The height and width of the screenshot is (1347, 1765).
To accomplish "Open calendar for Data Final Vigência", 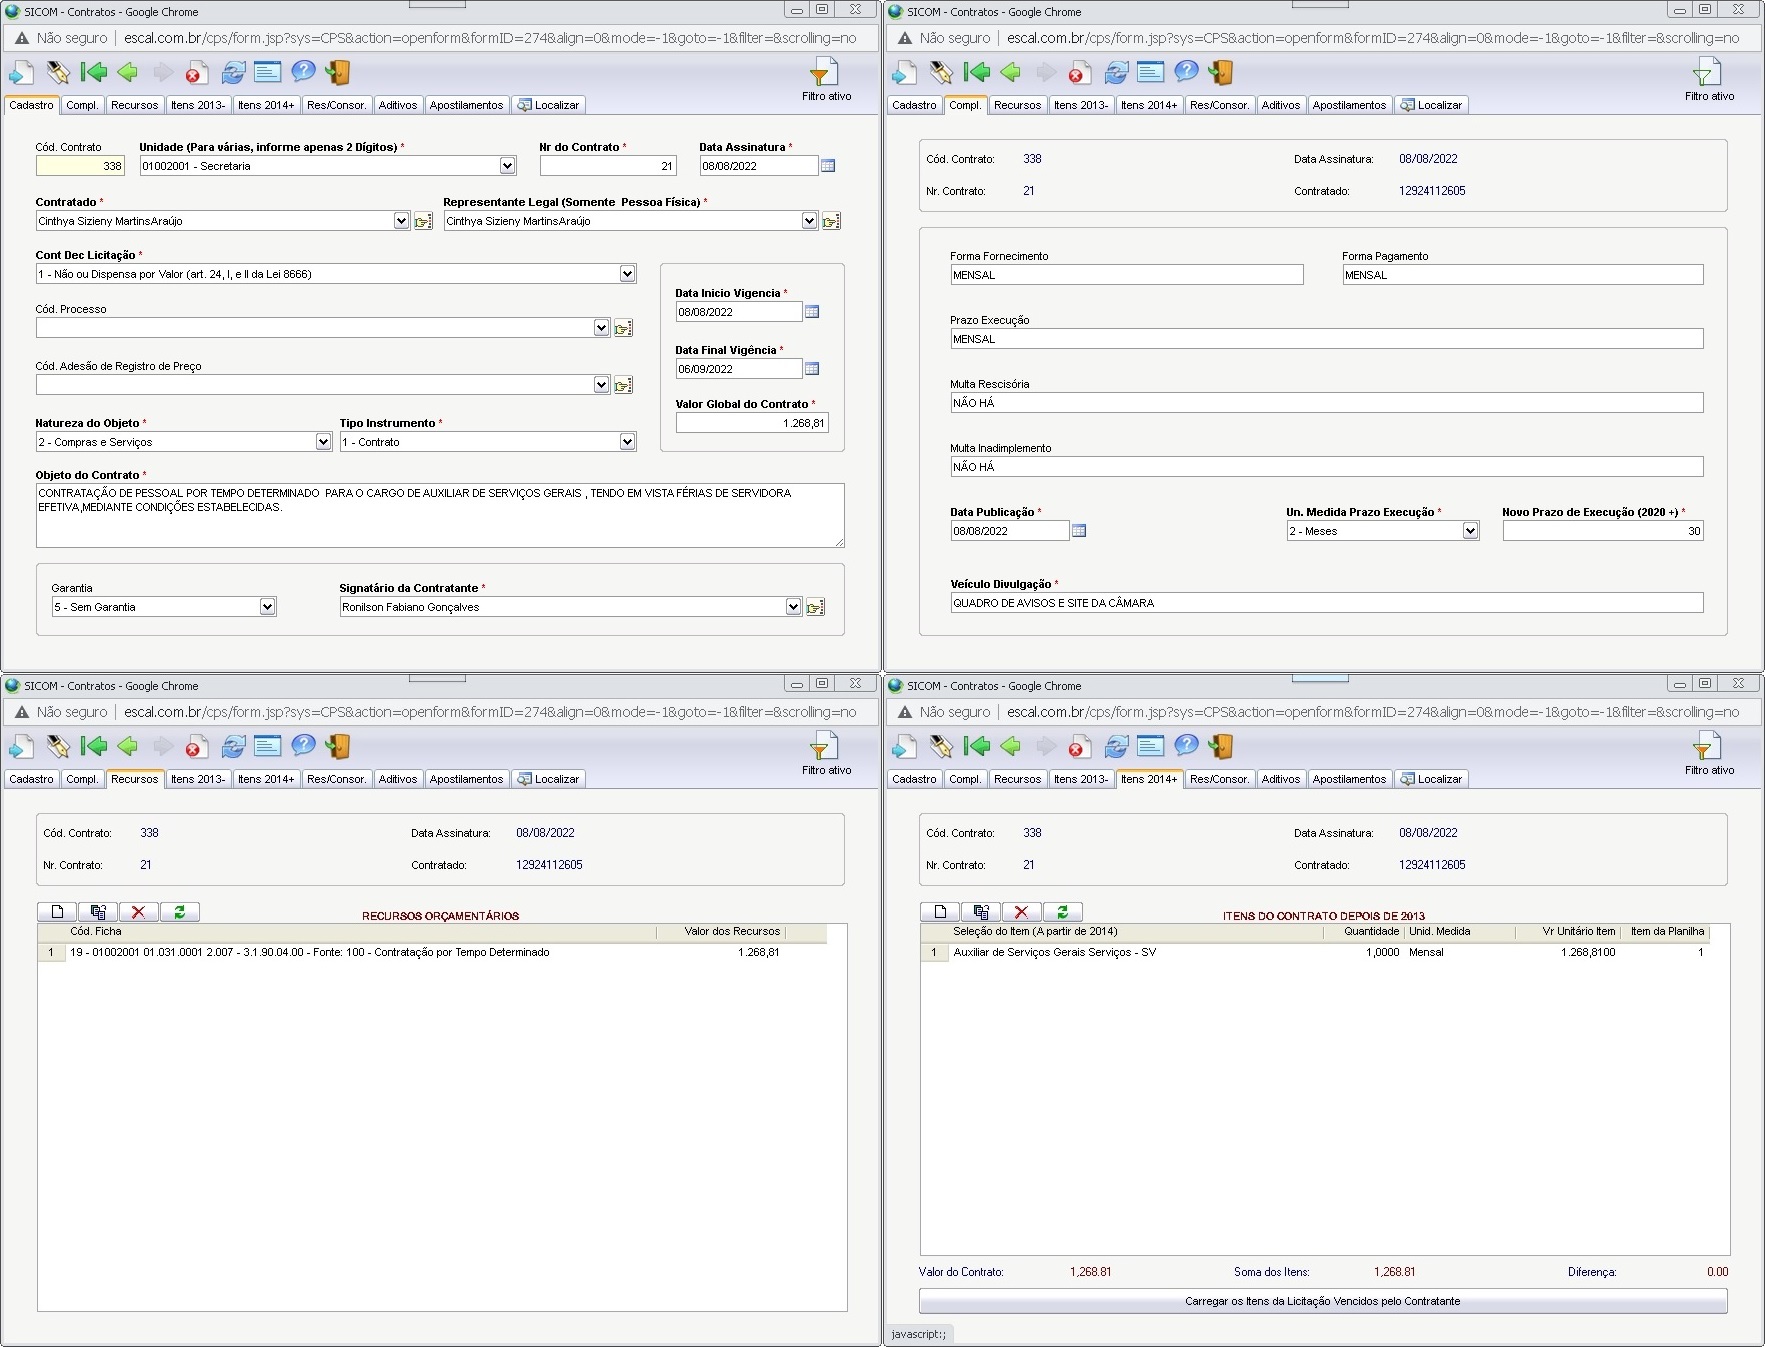I will pos(812,369).
